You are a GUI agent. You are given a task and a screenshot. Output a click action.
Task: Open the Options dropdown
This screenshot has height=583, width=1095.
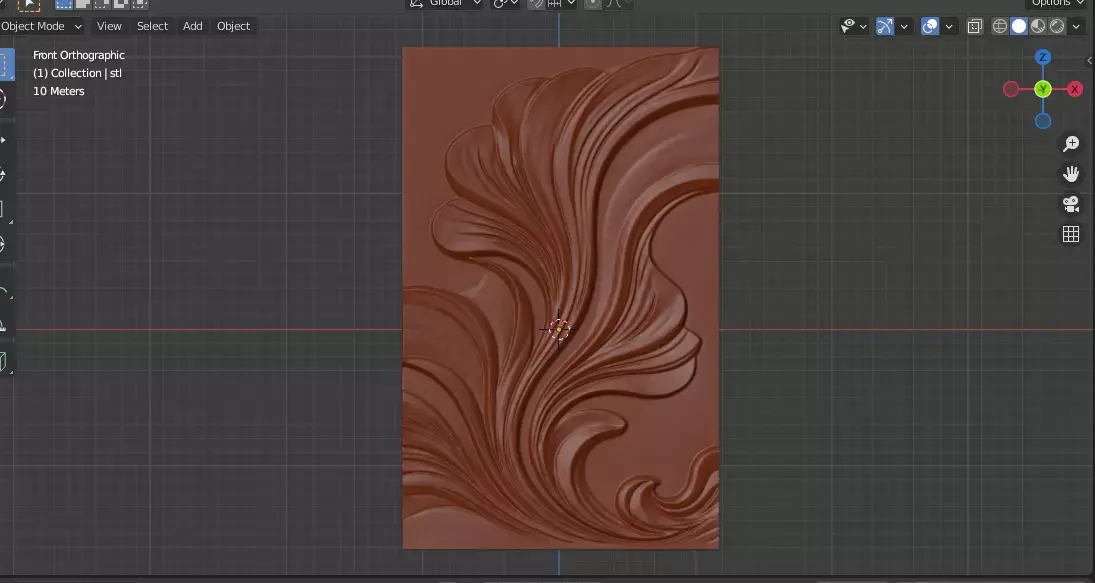[1057, 3]
